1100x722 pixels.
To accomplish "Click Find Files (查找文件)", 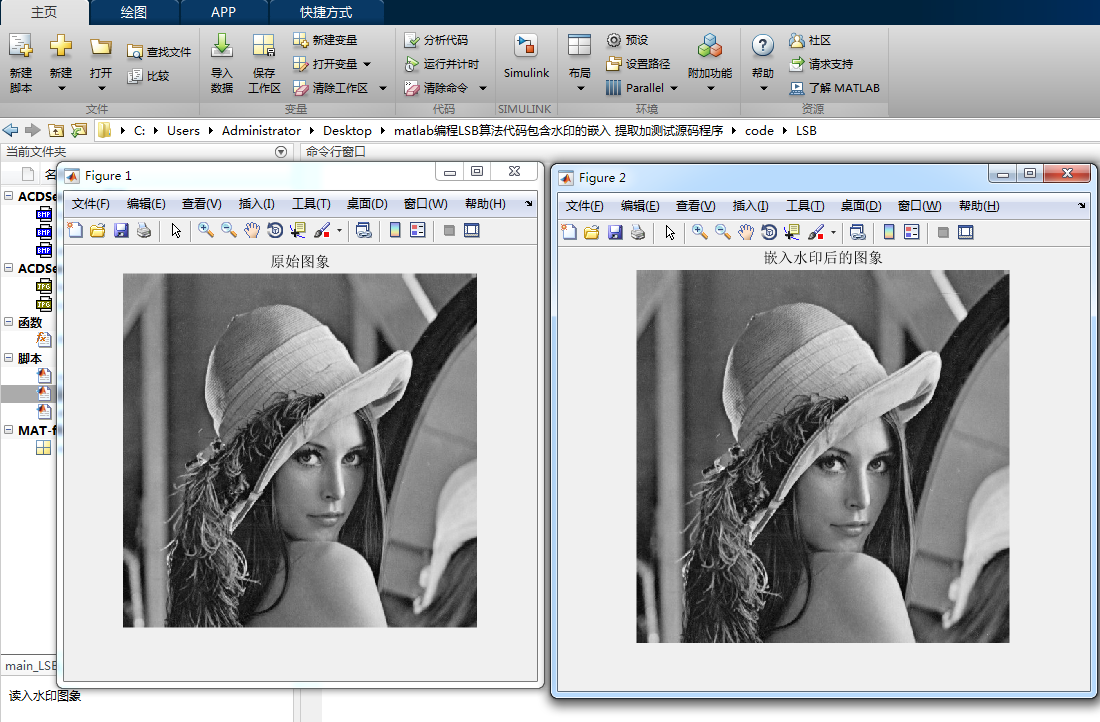I will click(x=159, y=52).
